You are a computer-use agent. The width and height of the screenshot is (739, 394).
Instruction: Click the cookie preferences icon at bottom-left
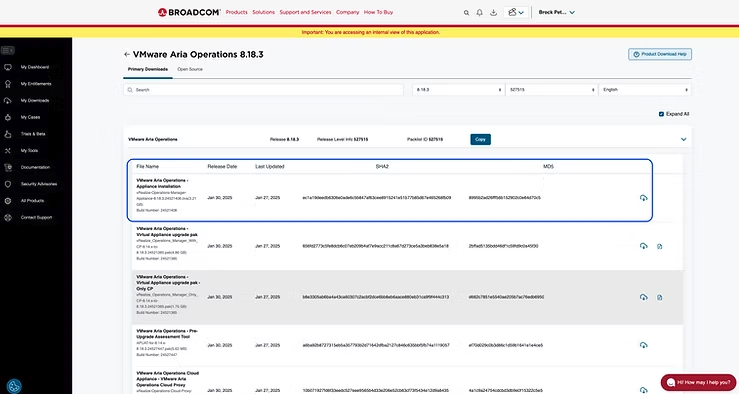click(x=14, y=386)
